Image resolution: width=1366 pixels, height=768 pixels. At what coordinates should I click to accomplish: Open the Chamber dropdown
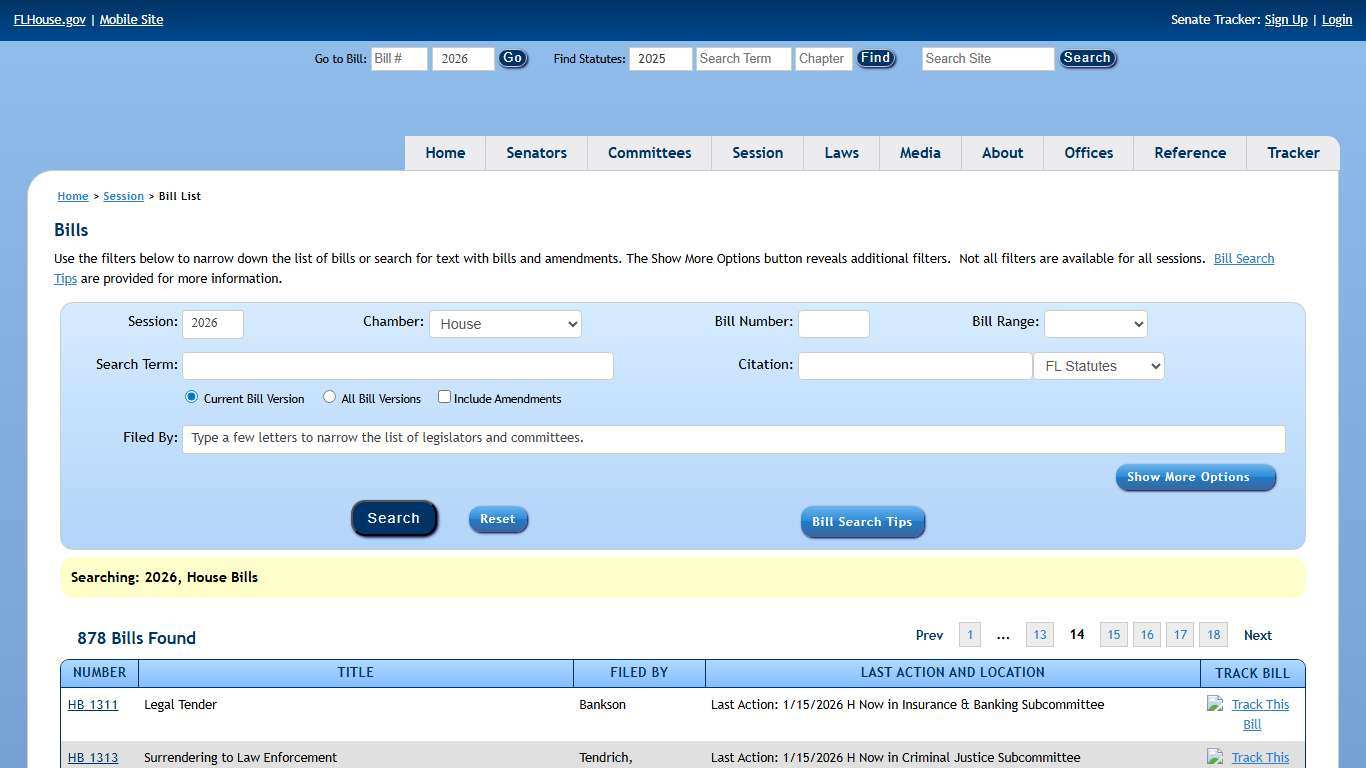(x=505, y=324)
